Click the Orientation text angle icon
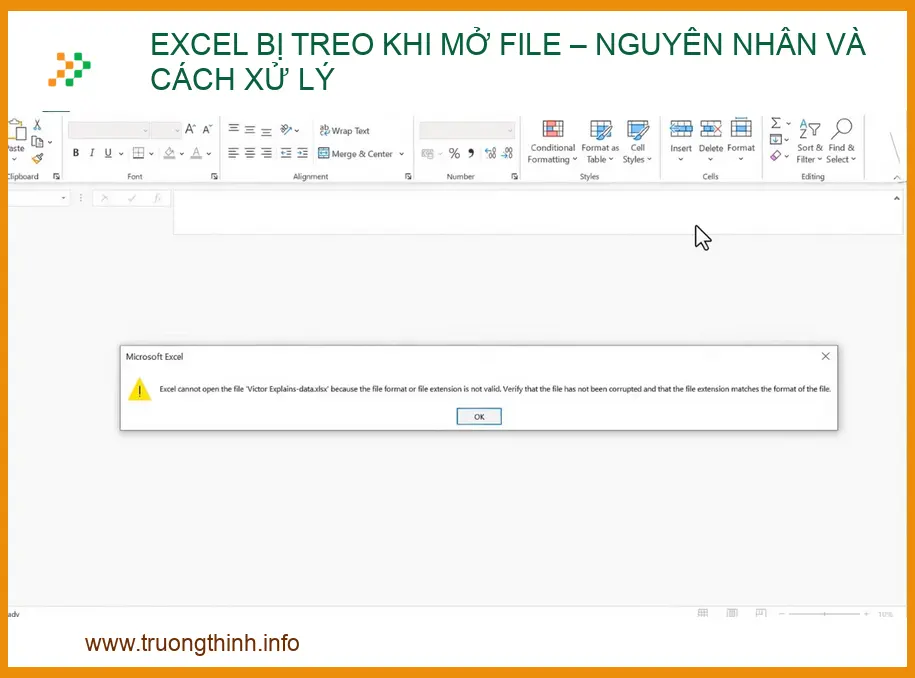915x678 pixels. 286,130
